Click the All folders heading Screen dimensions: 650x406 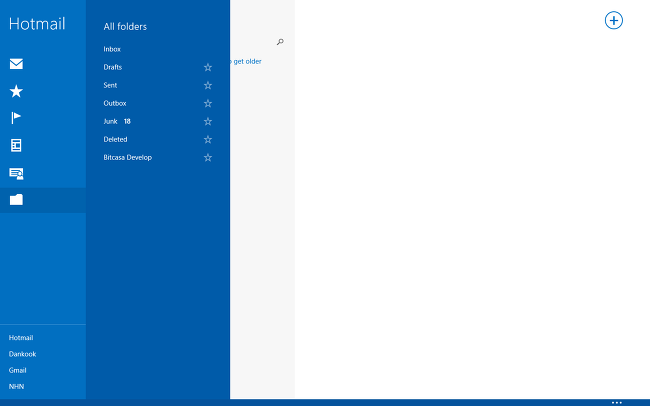tap(125, 27)
